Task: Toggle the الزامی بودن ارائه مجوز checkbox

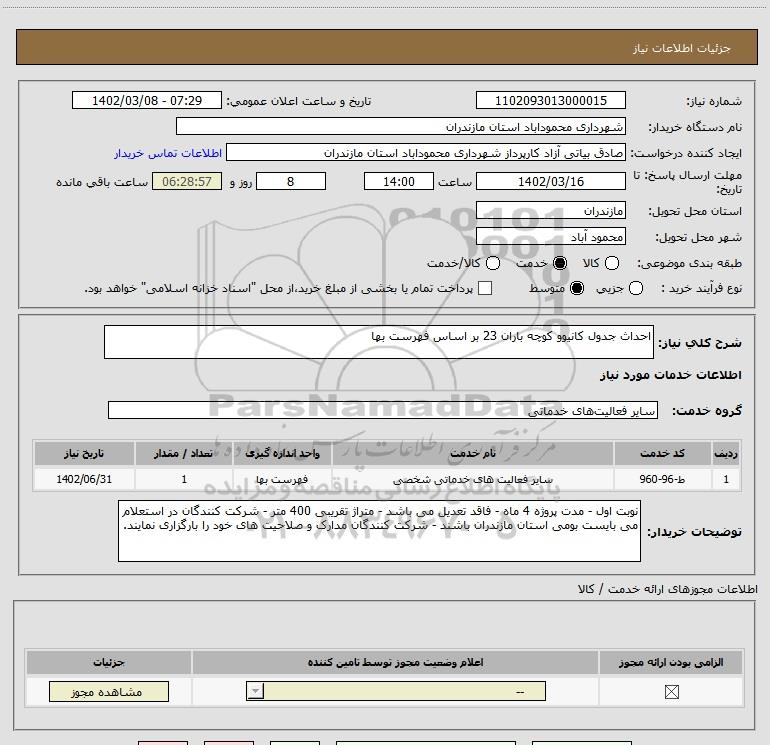Action: pyautogui.click(x=671, y=691)
